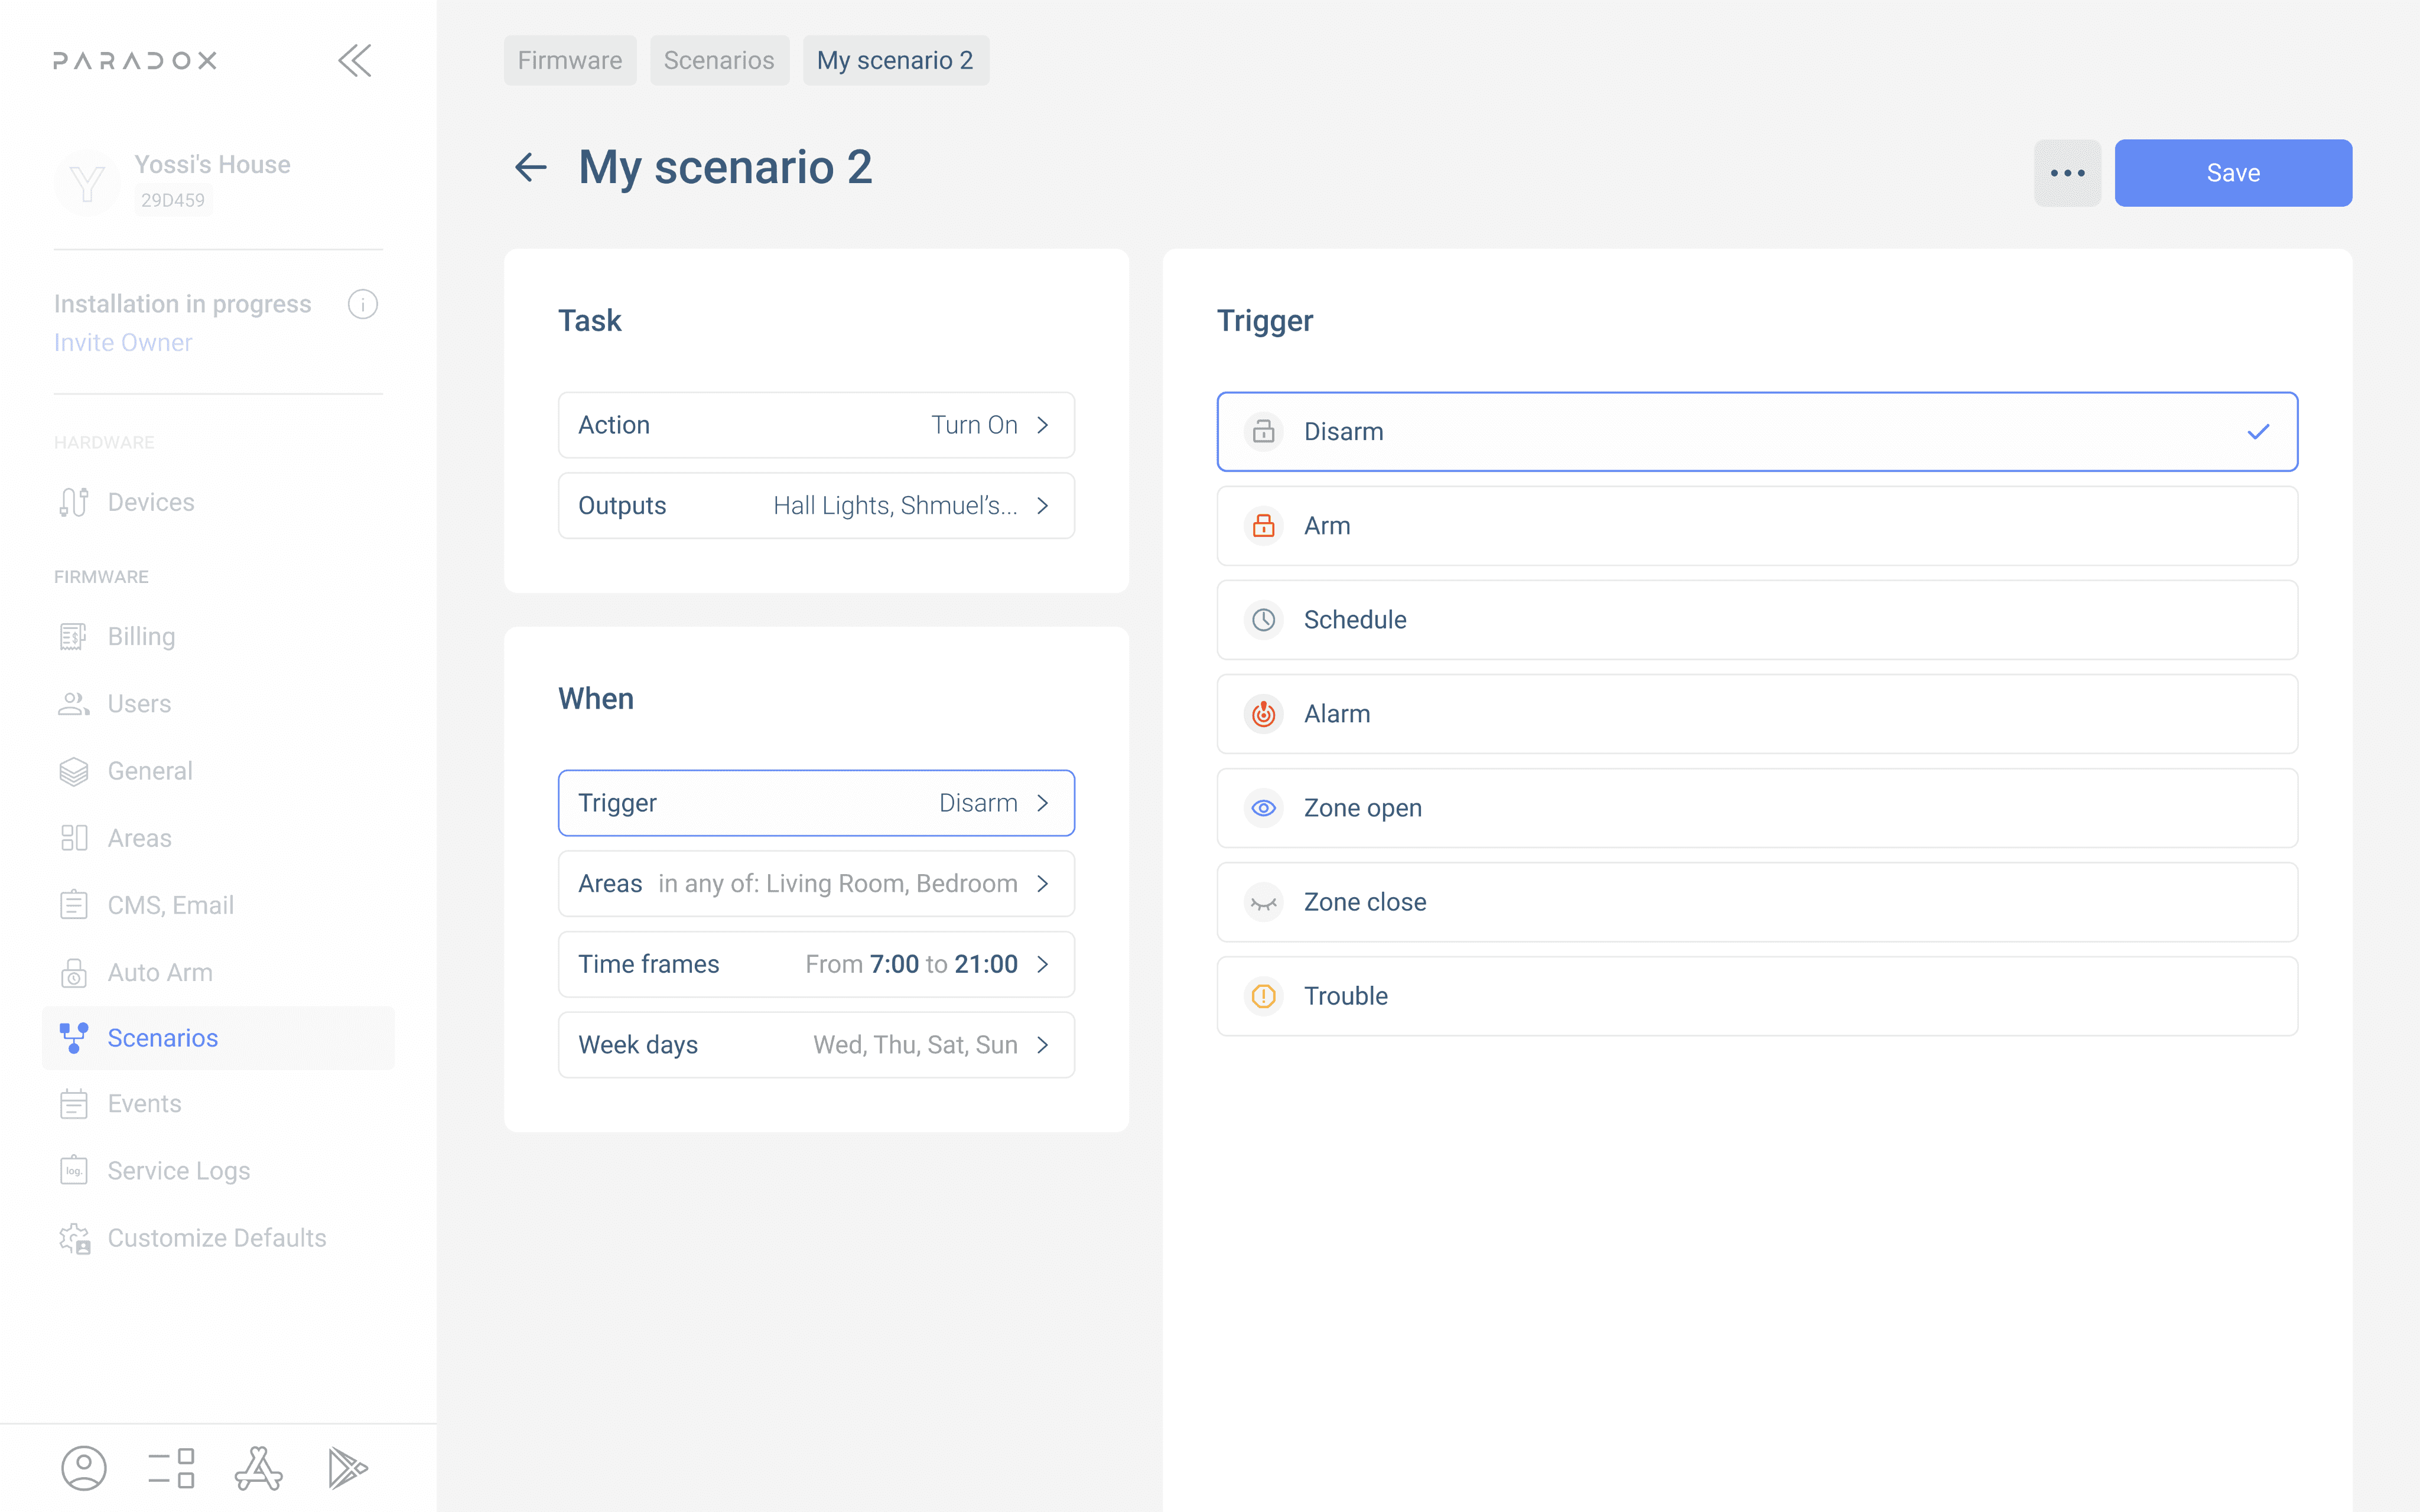Click the Scenarios breadcrumb

[x=719, y=61]
